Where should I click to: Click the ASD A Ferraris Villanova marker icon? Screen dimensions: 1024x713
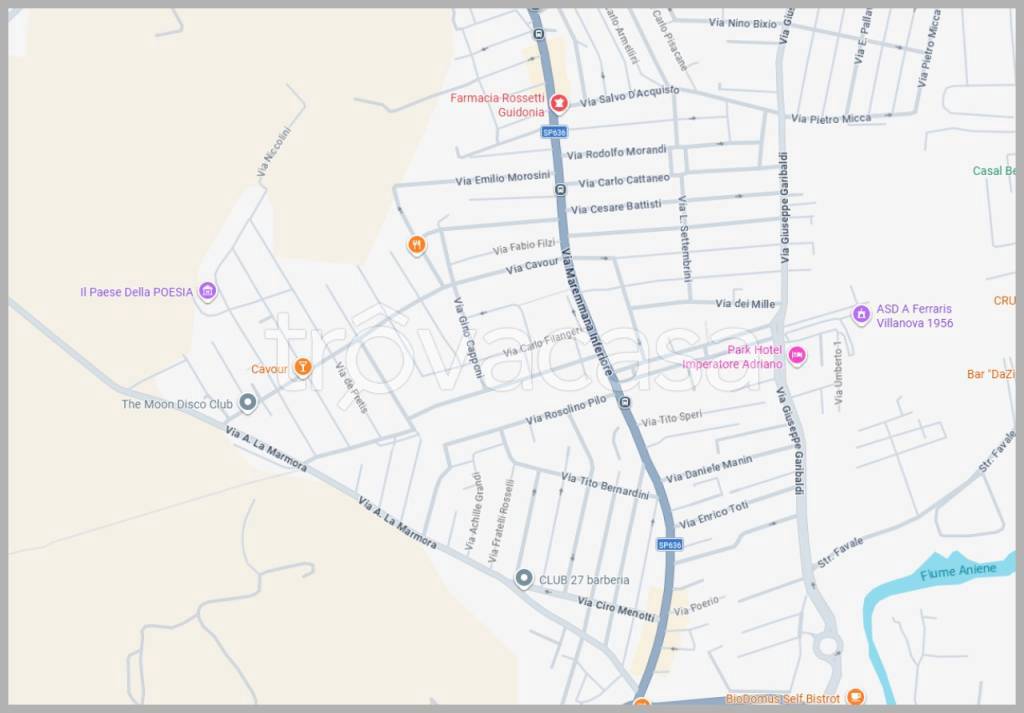pos(860,314)
